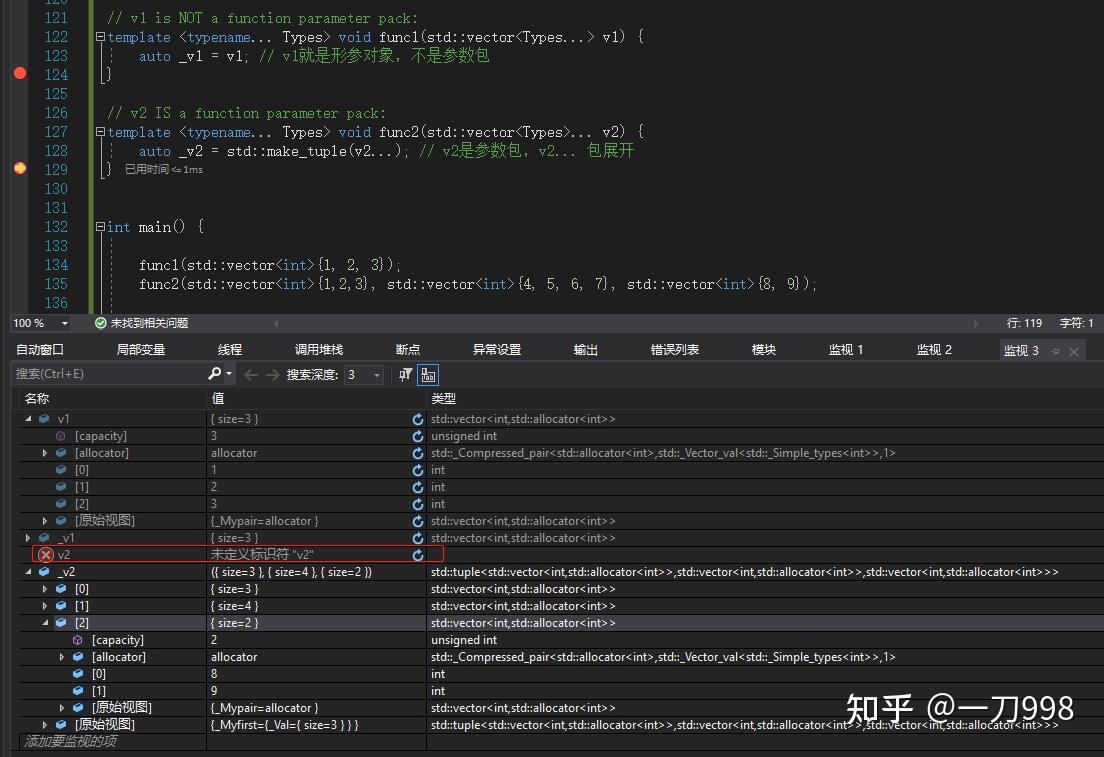Collapse the v1 watch entry
The width and height of the screenshot is (1104, 757).
click(x=28, y=419)
